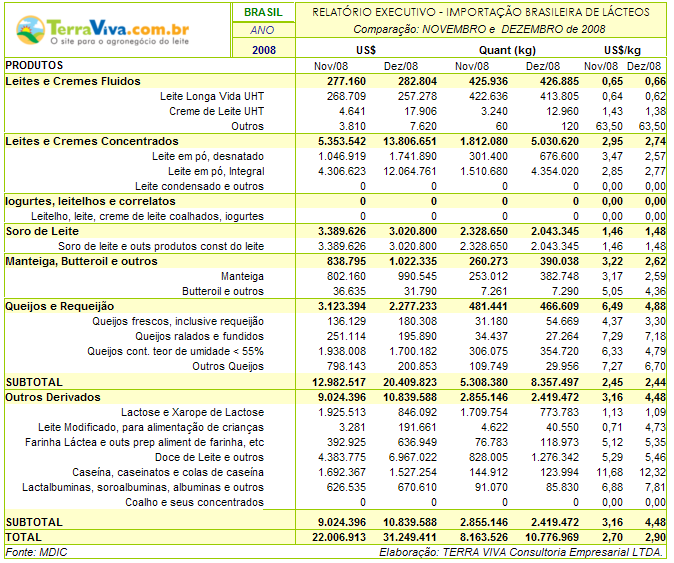Click Leite condensado e outros label
This screenshot has width=674, height=563.
click(199, 187)
